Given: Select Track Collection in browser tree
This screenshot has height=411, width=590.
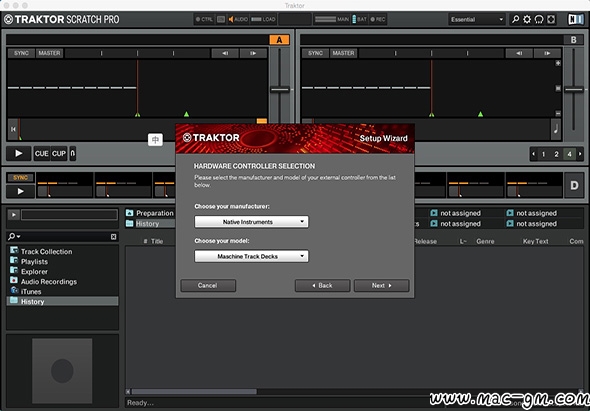Looking at the screenshot, I should (x=46, y=251).
